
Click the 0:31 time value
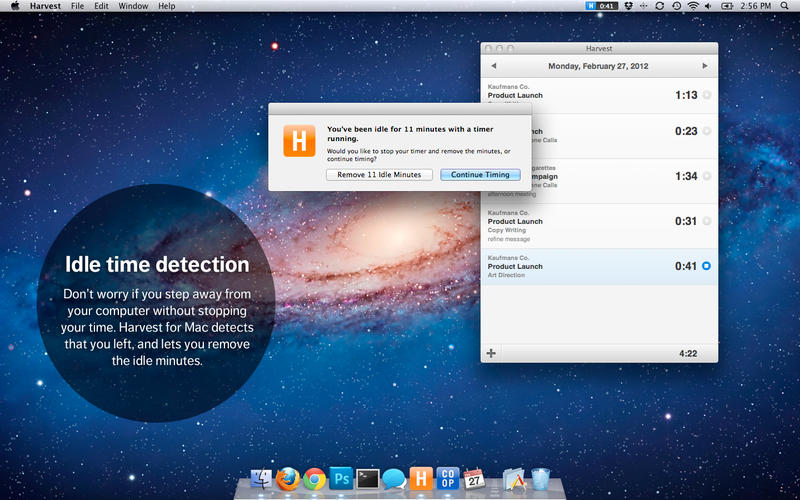point(686,221)
